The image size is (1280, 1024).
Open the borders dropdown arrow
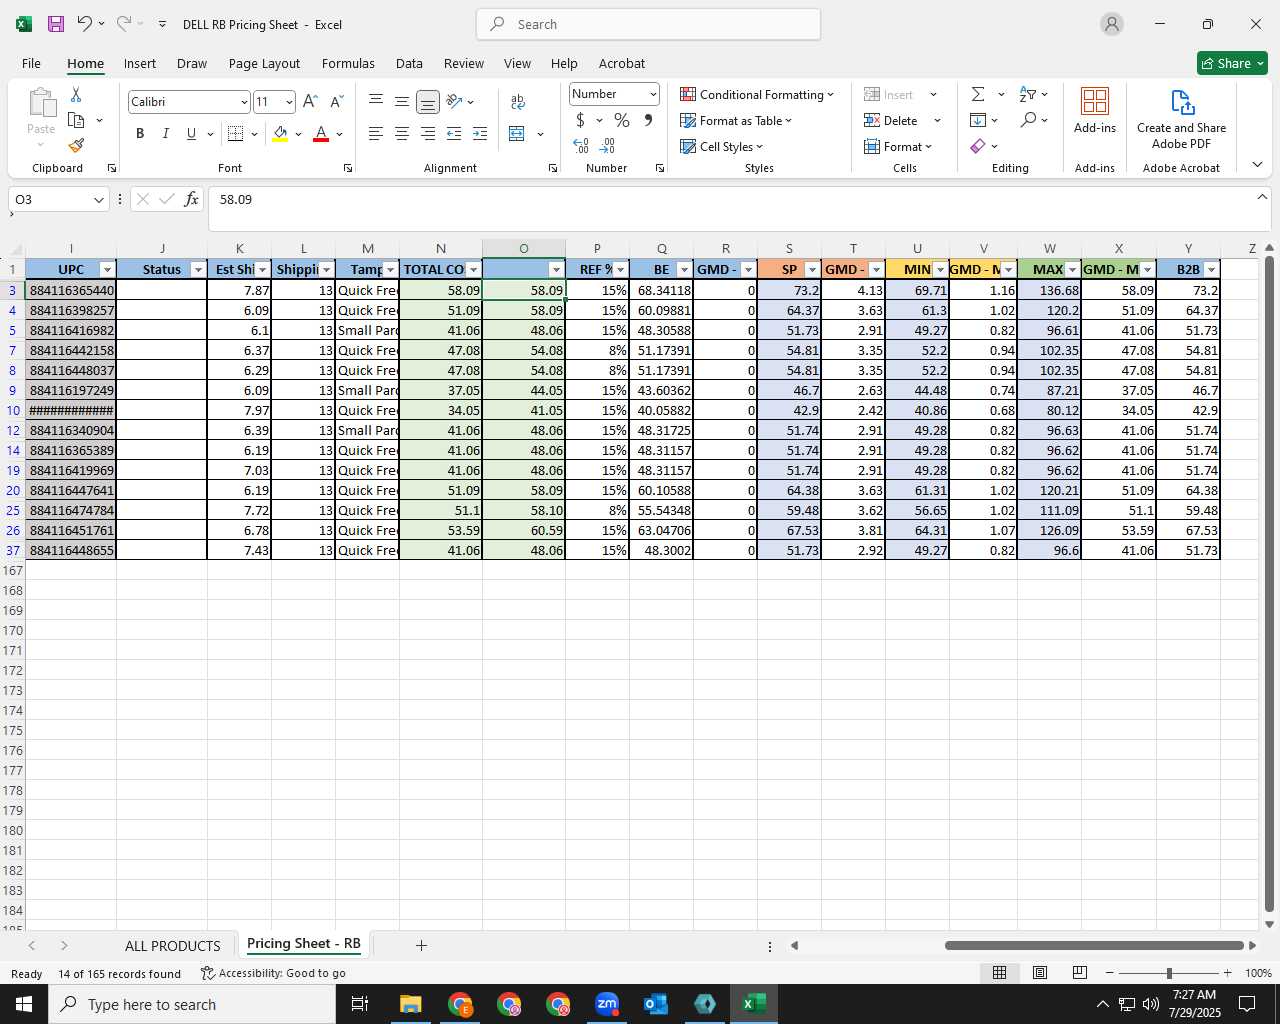(x=255, y=134)
